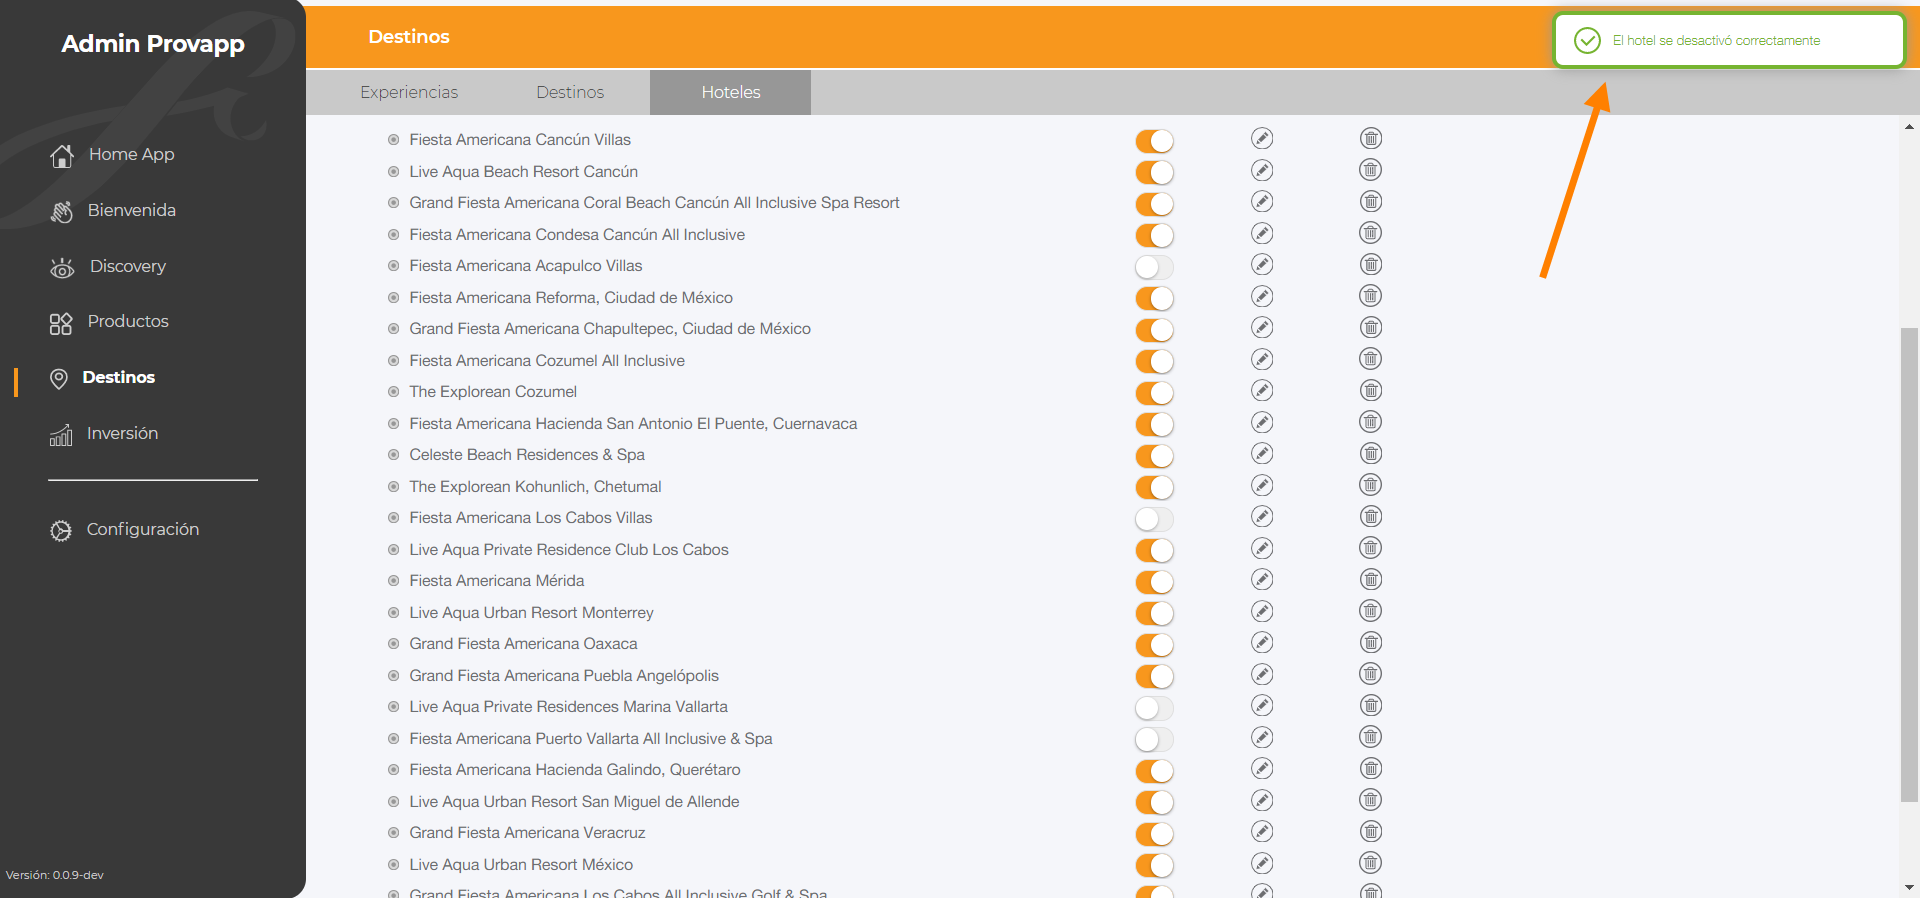Toggle off Fiesta Americana Mérida
Screen dimensions: 1920x898
coord(1154,582)
